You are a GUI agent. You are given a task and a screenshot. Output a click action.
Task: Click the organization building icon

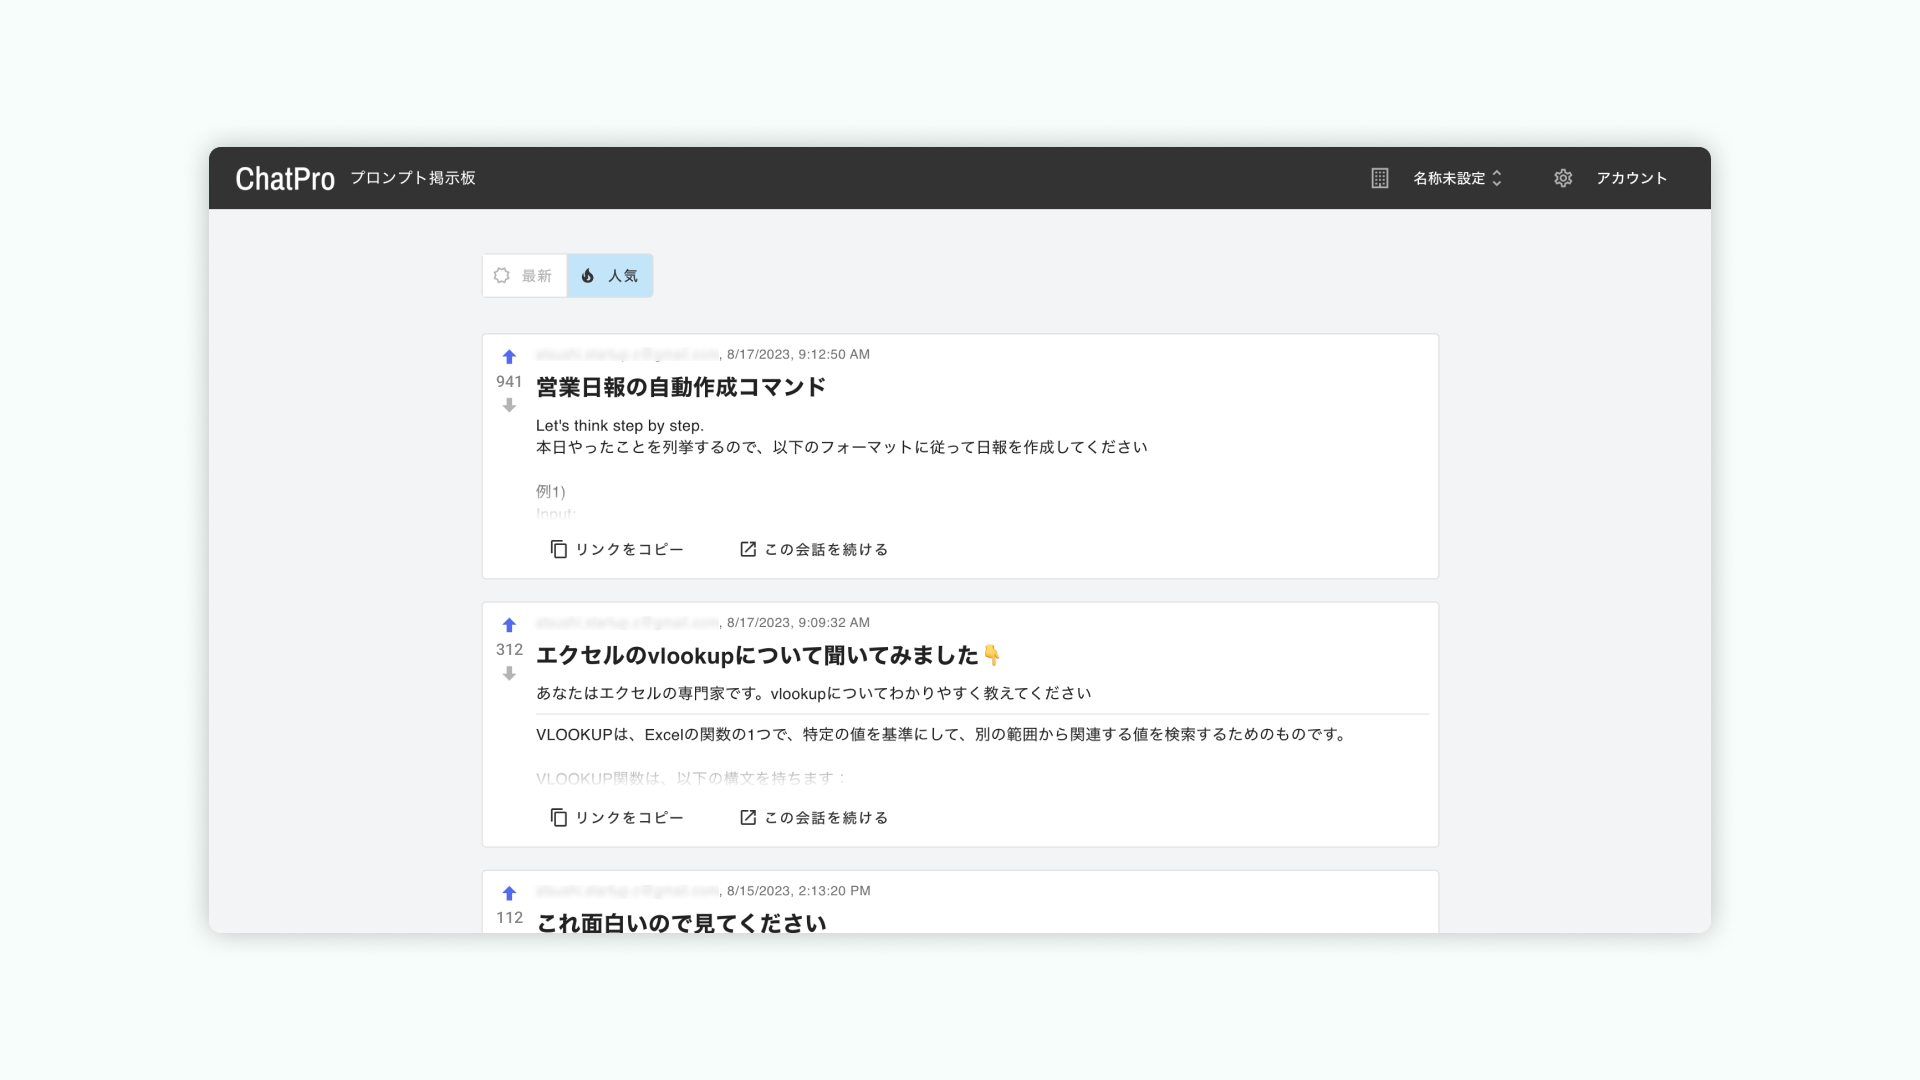pos(1379,178)
